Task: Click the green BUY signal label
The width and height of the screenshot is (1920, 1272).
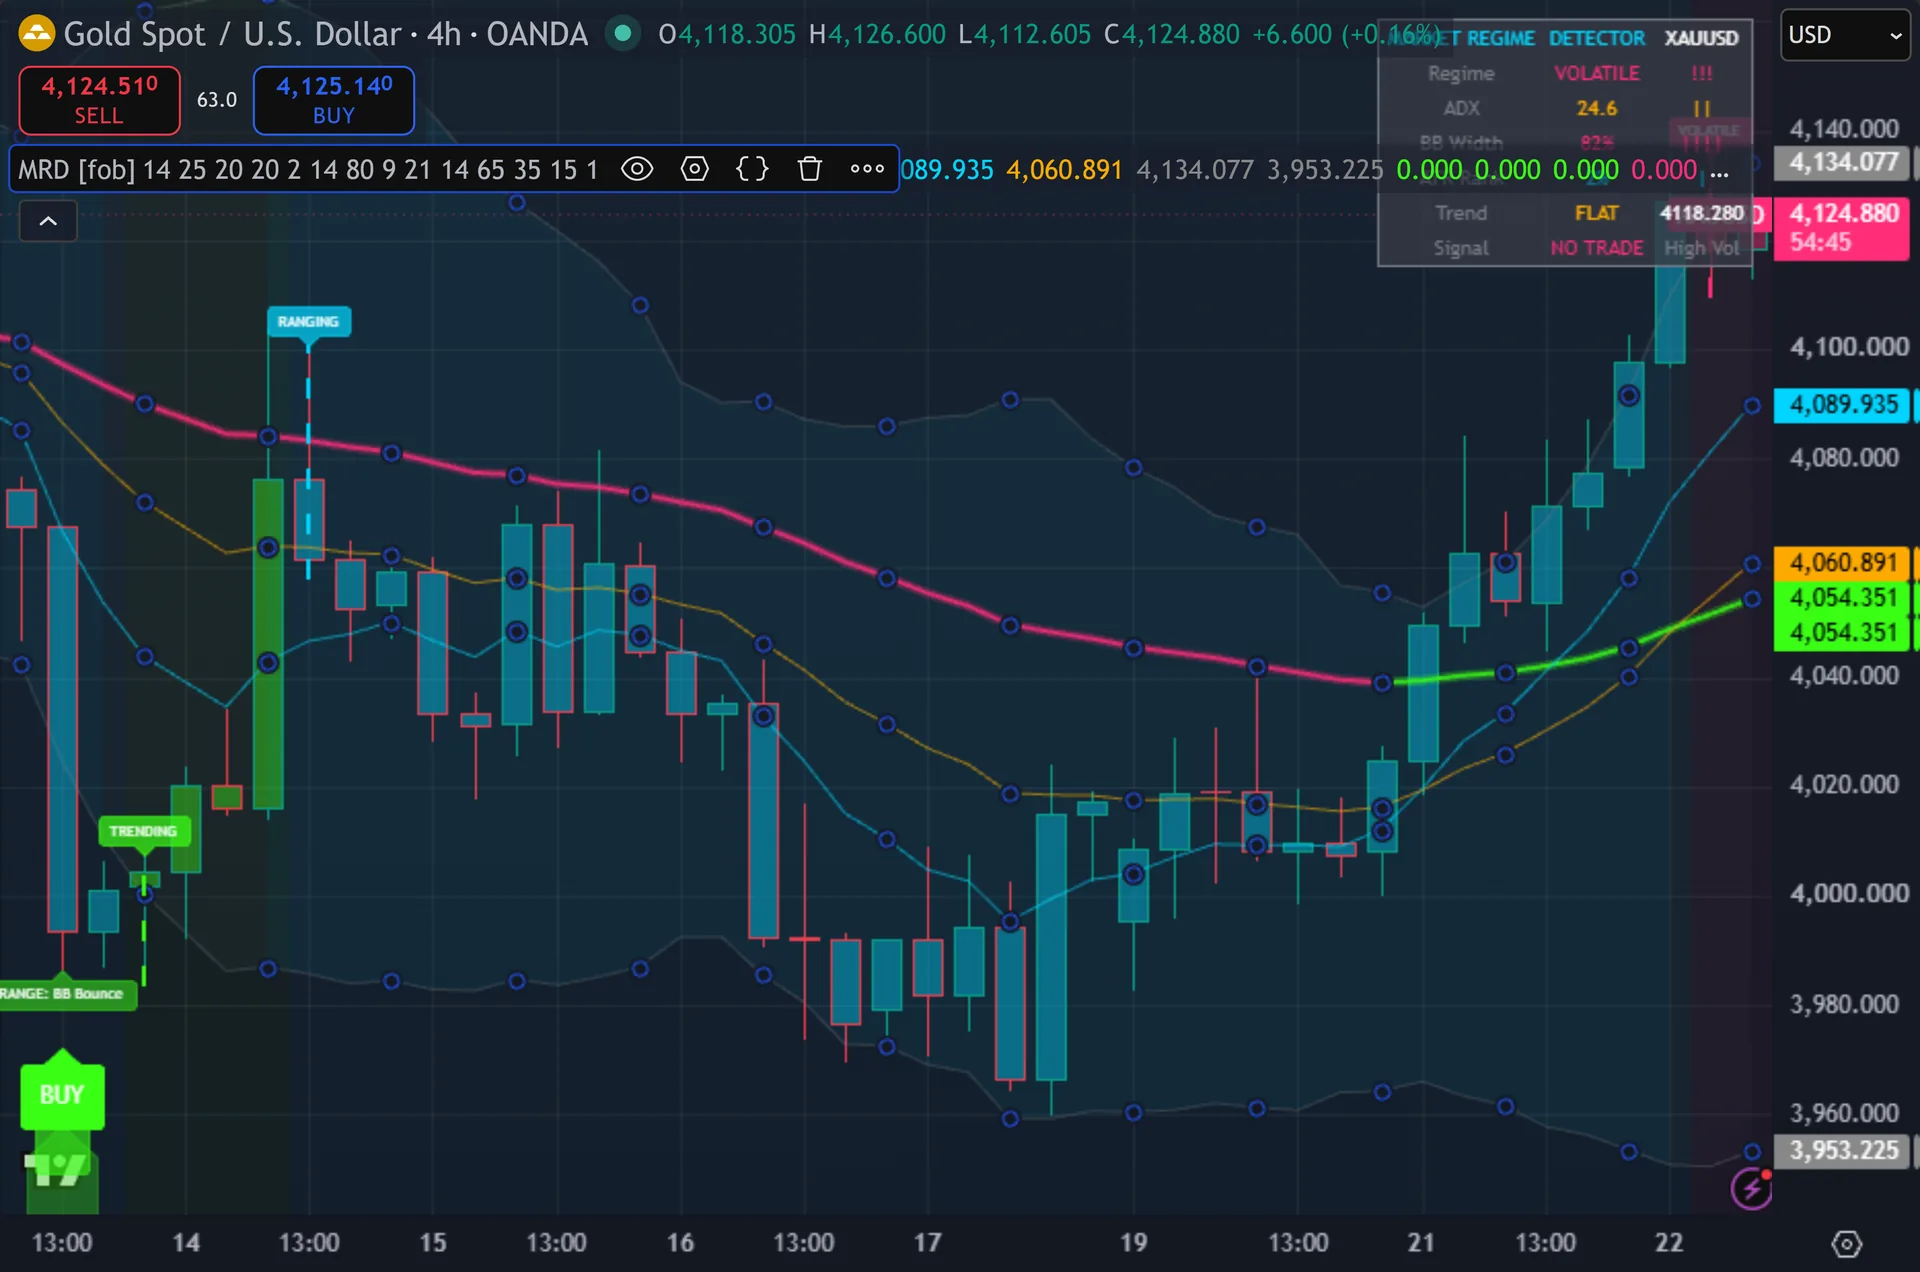Action: click(62, 1094)
